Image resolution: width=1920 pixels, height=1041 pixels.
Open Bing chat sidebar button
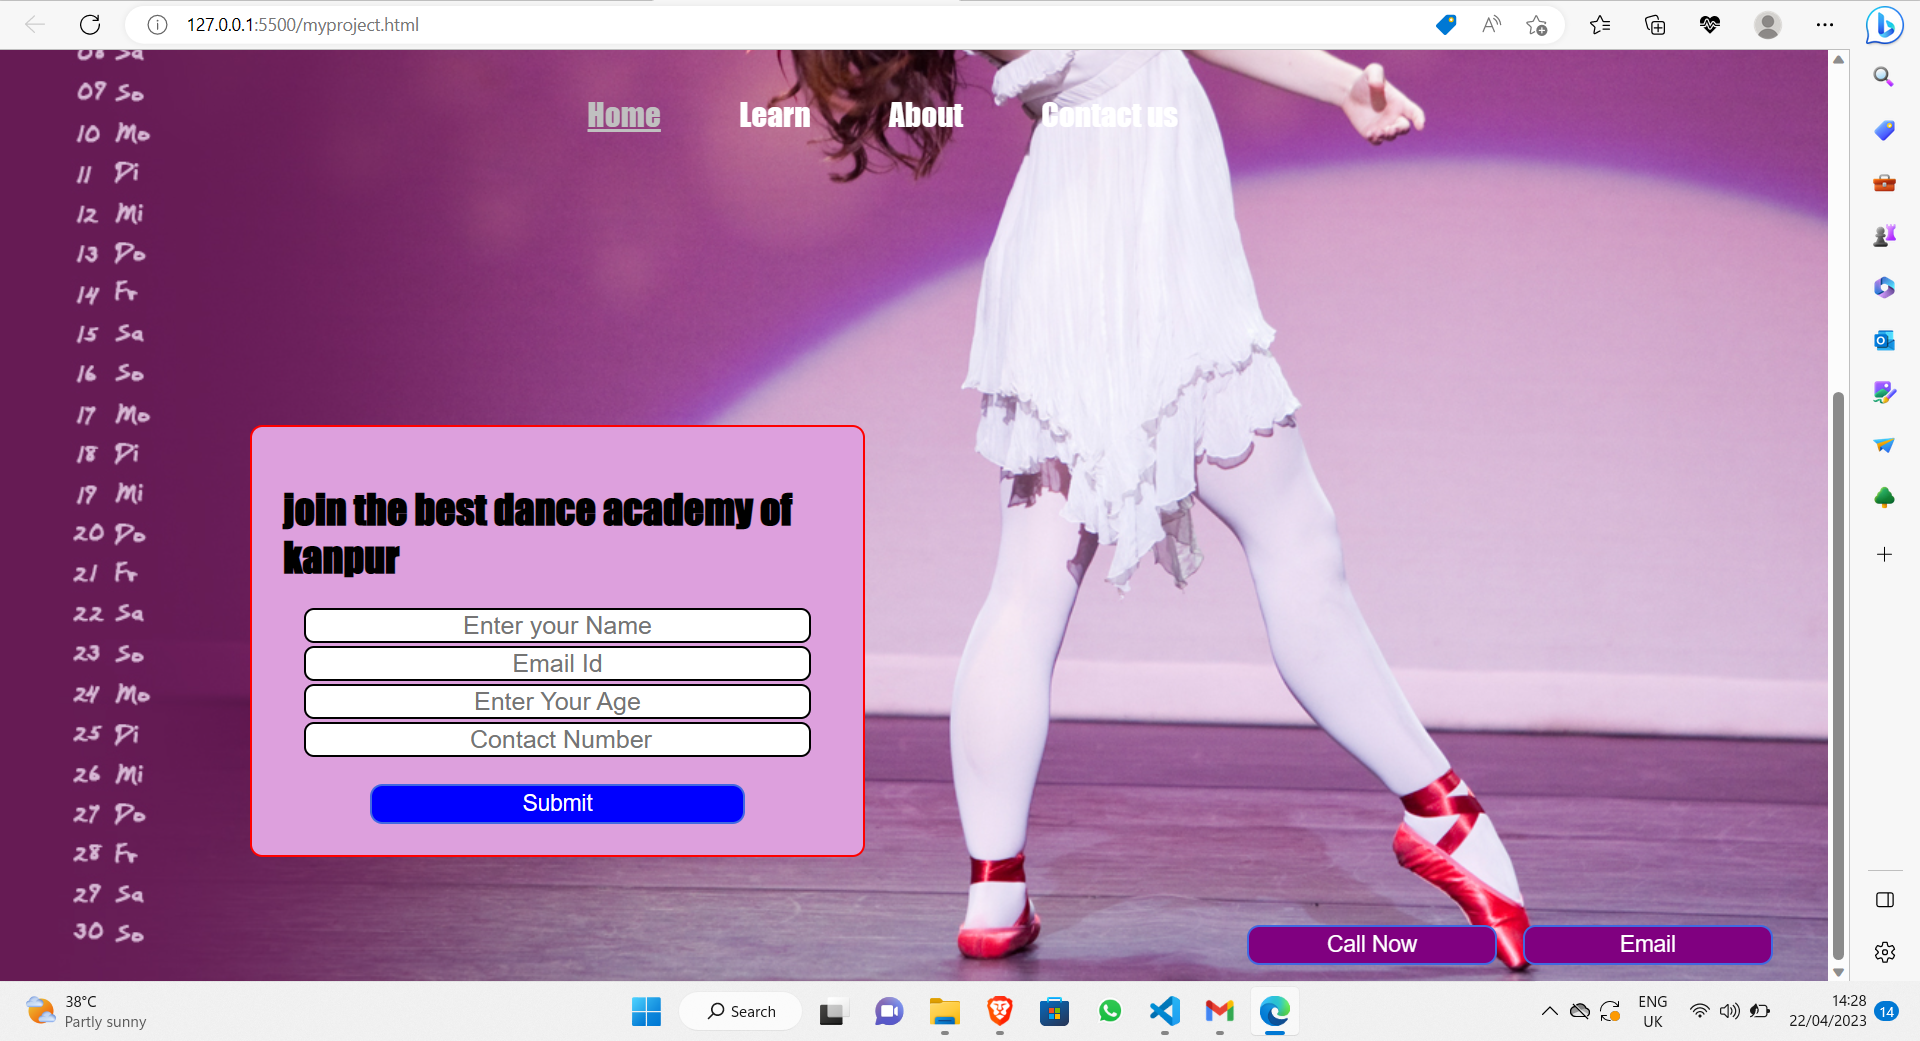pyautogui.click(x=1885, y=25)
